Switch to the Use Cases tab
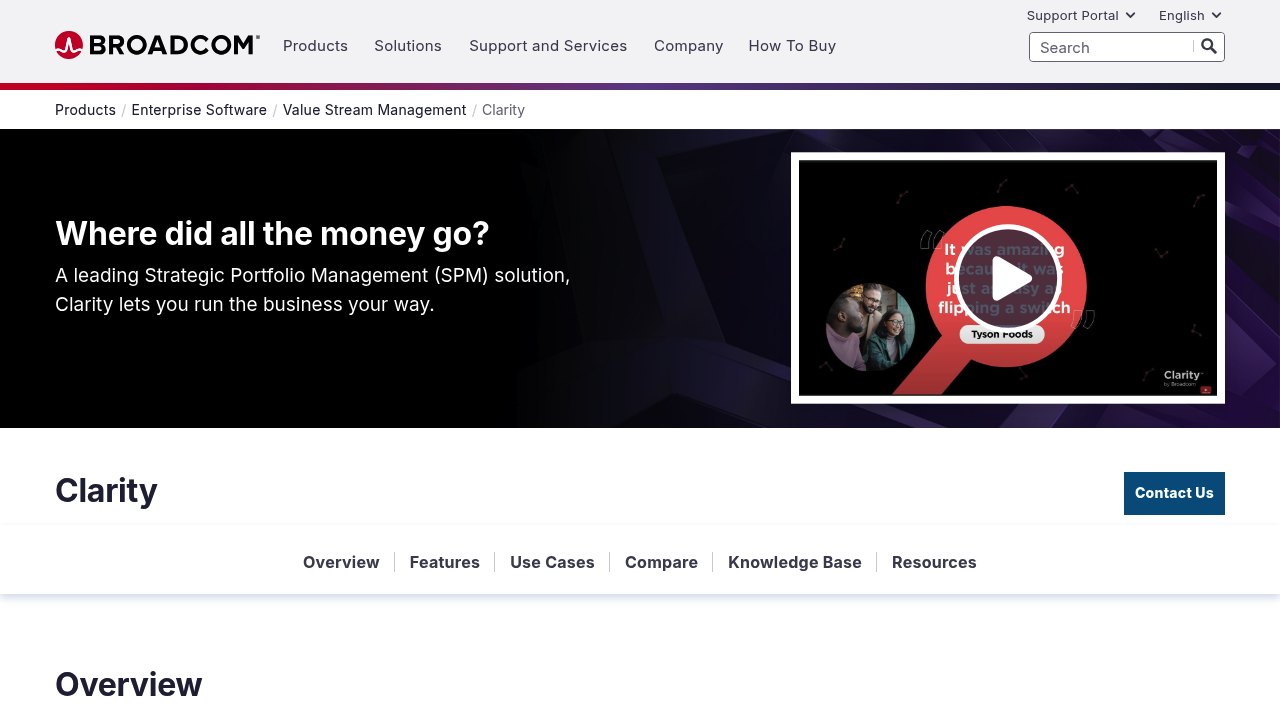Screen dimensions: 1280x720 pyautogui.click(x=552, y=562)
